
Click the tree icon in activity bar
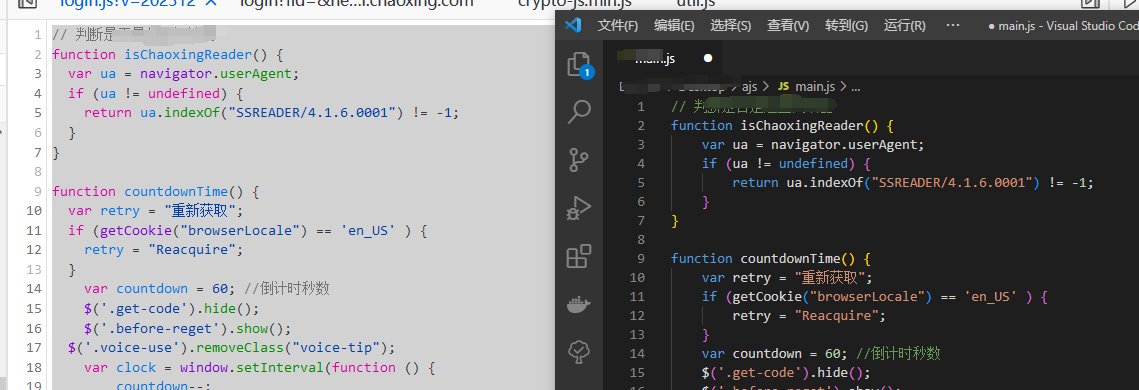(x=579, y=352)
